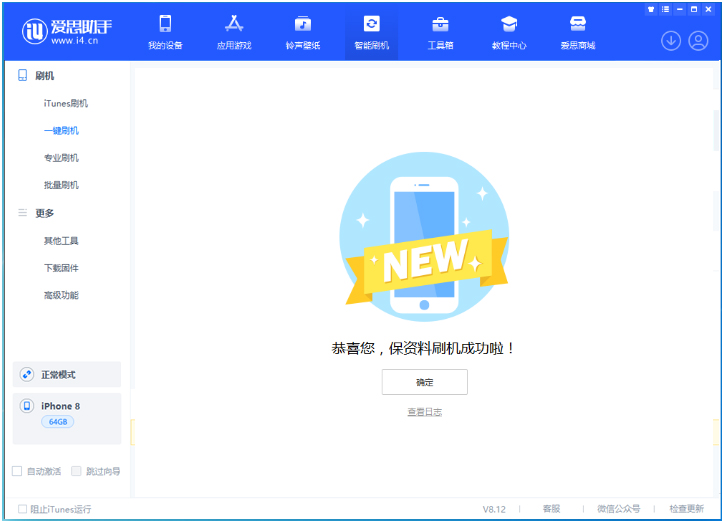724x523 pixels.
Task: Click the www.i4.cn website text
Action: tap(74, 41)
